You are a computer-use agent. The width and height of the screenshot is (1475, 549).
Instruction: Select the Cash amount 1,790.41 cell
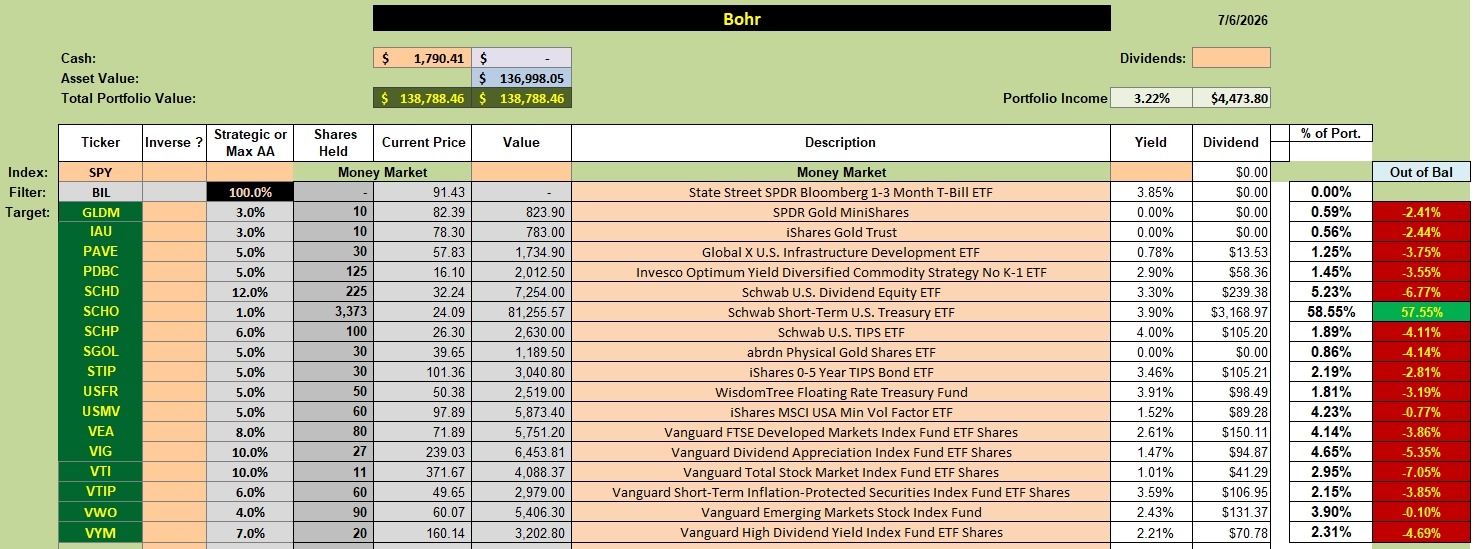421,58
